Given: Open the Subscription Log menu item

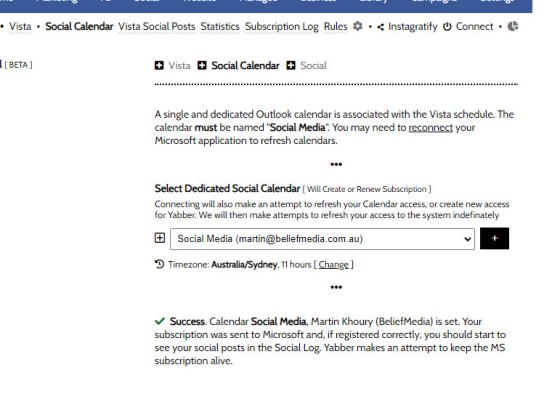Looking at the screenshot, I should tap(281, 27).
